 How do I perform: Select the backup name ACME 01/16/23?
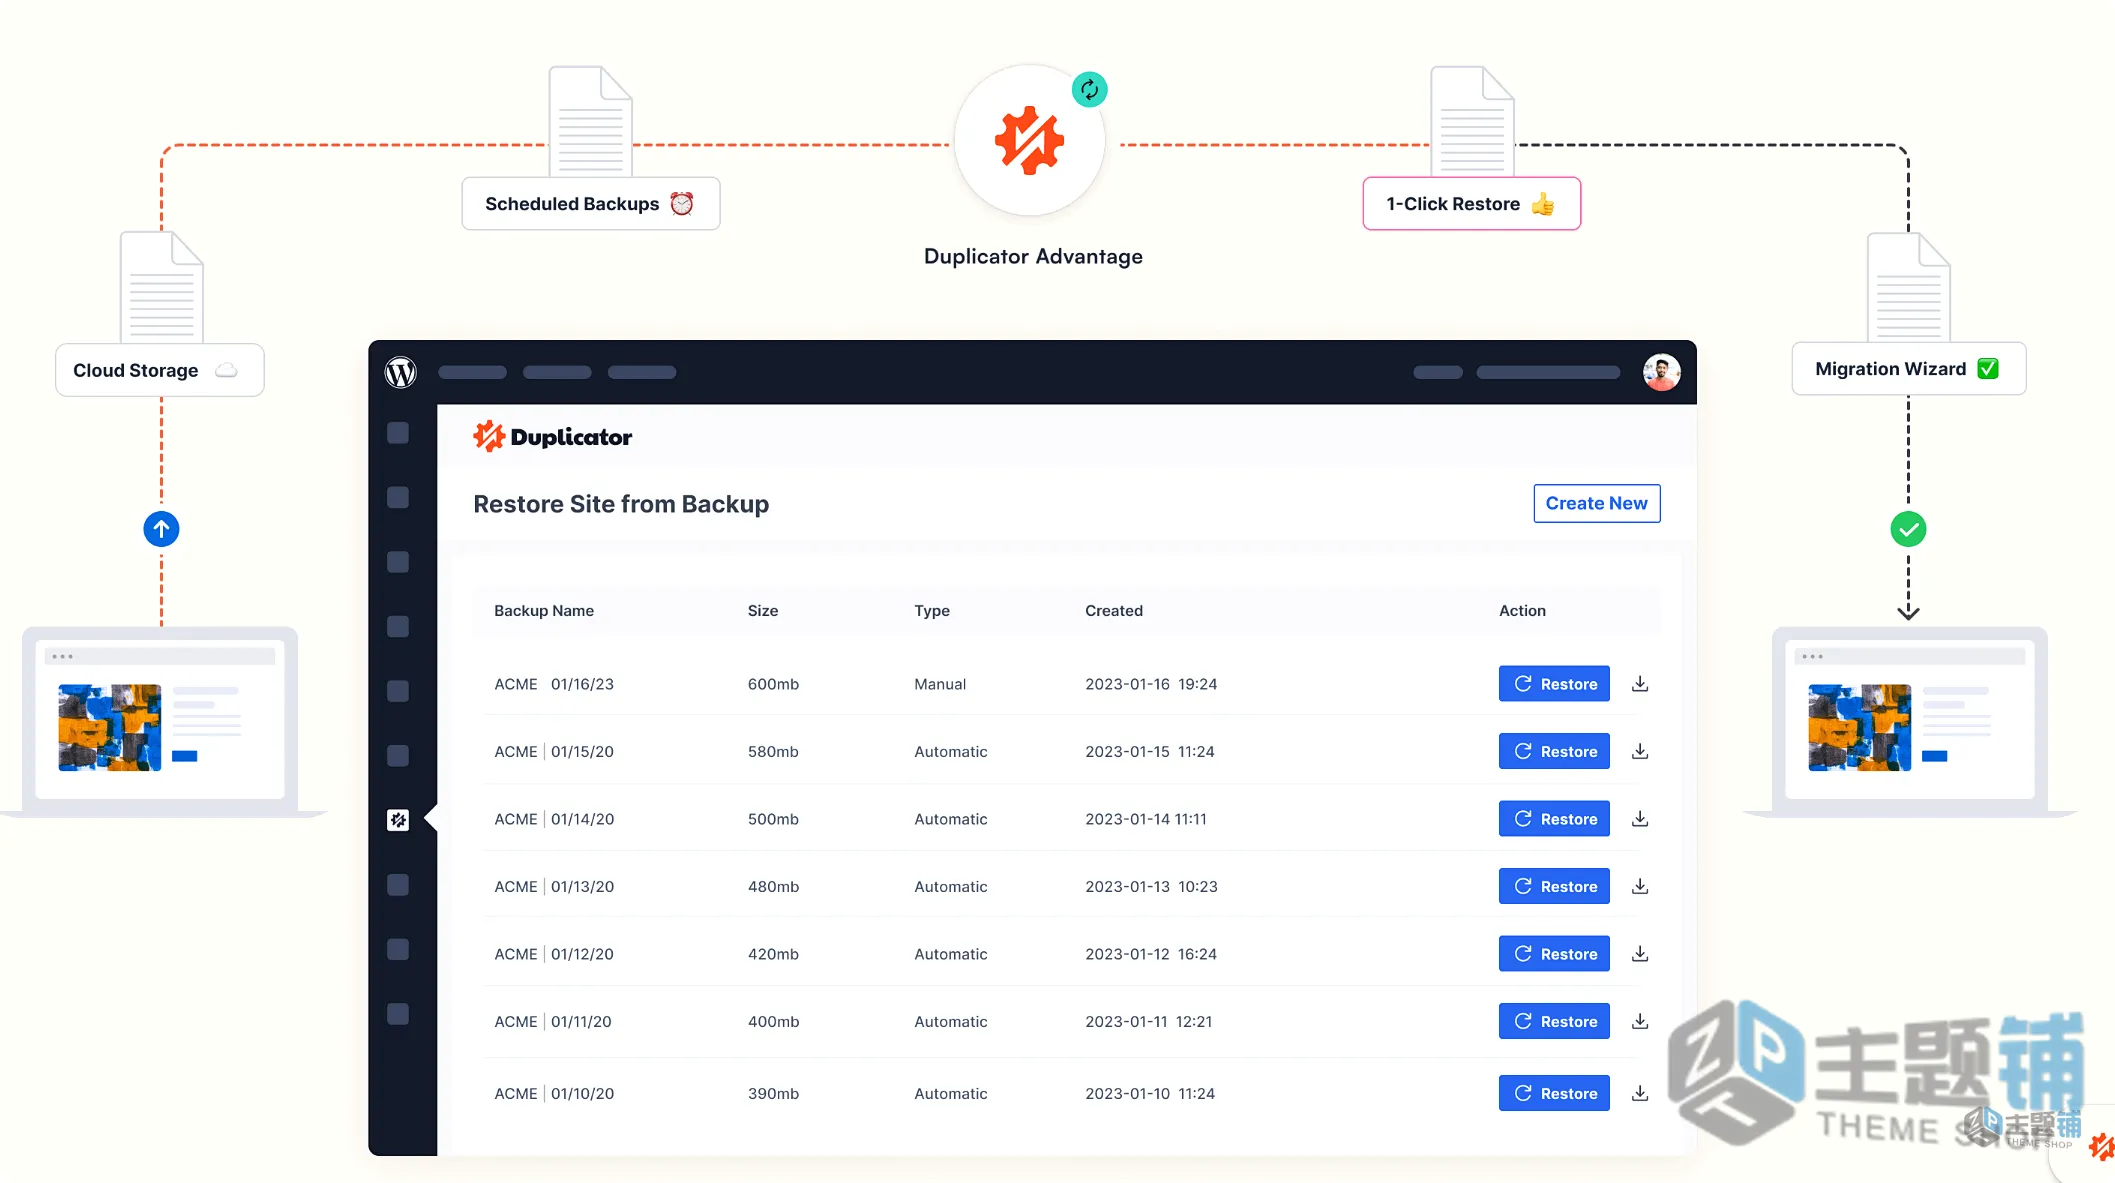554,684
